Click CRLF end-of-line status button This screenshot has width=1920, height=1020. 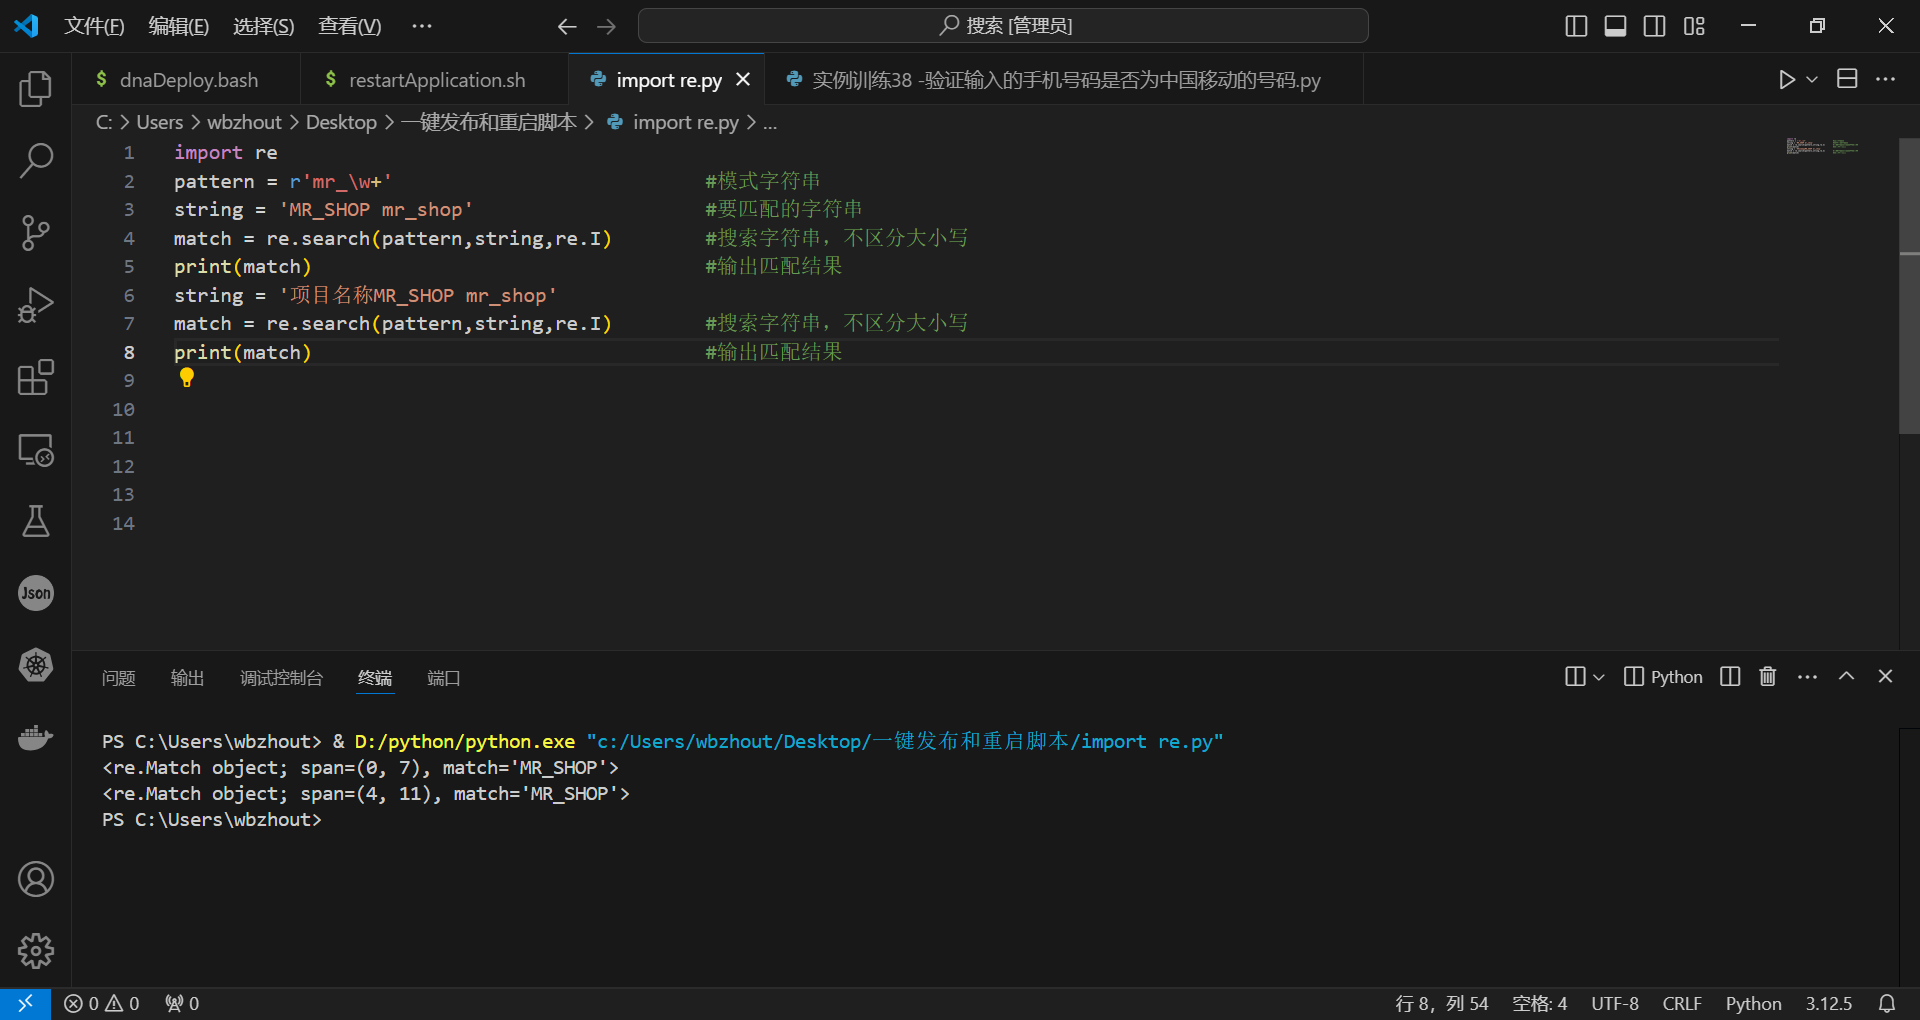pos(1682,1003)
